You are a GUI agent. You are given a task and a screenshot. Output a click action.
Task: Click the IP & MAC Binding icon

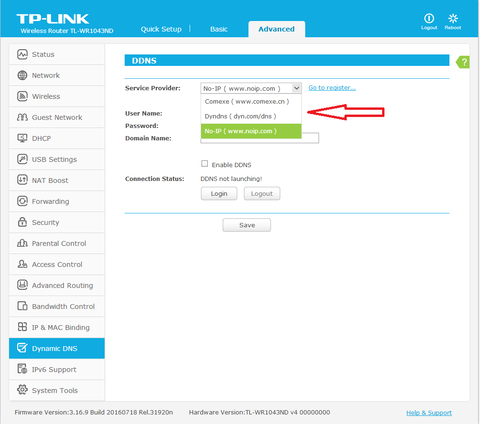[22, 327]
